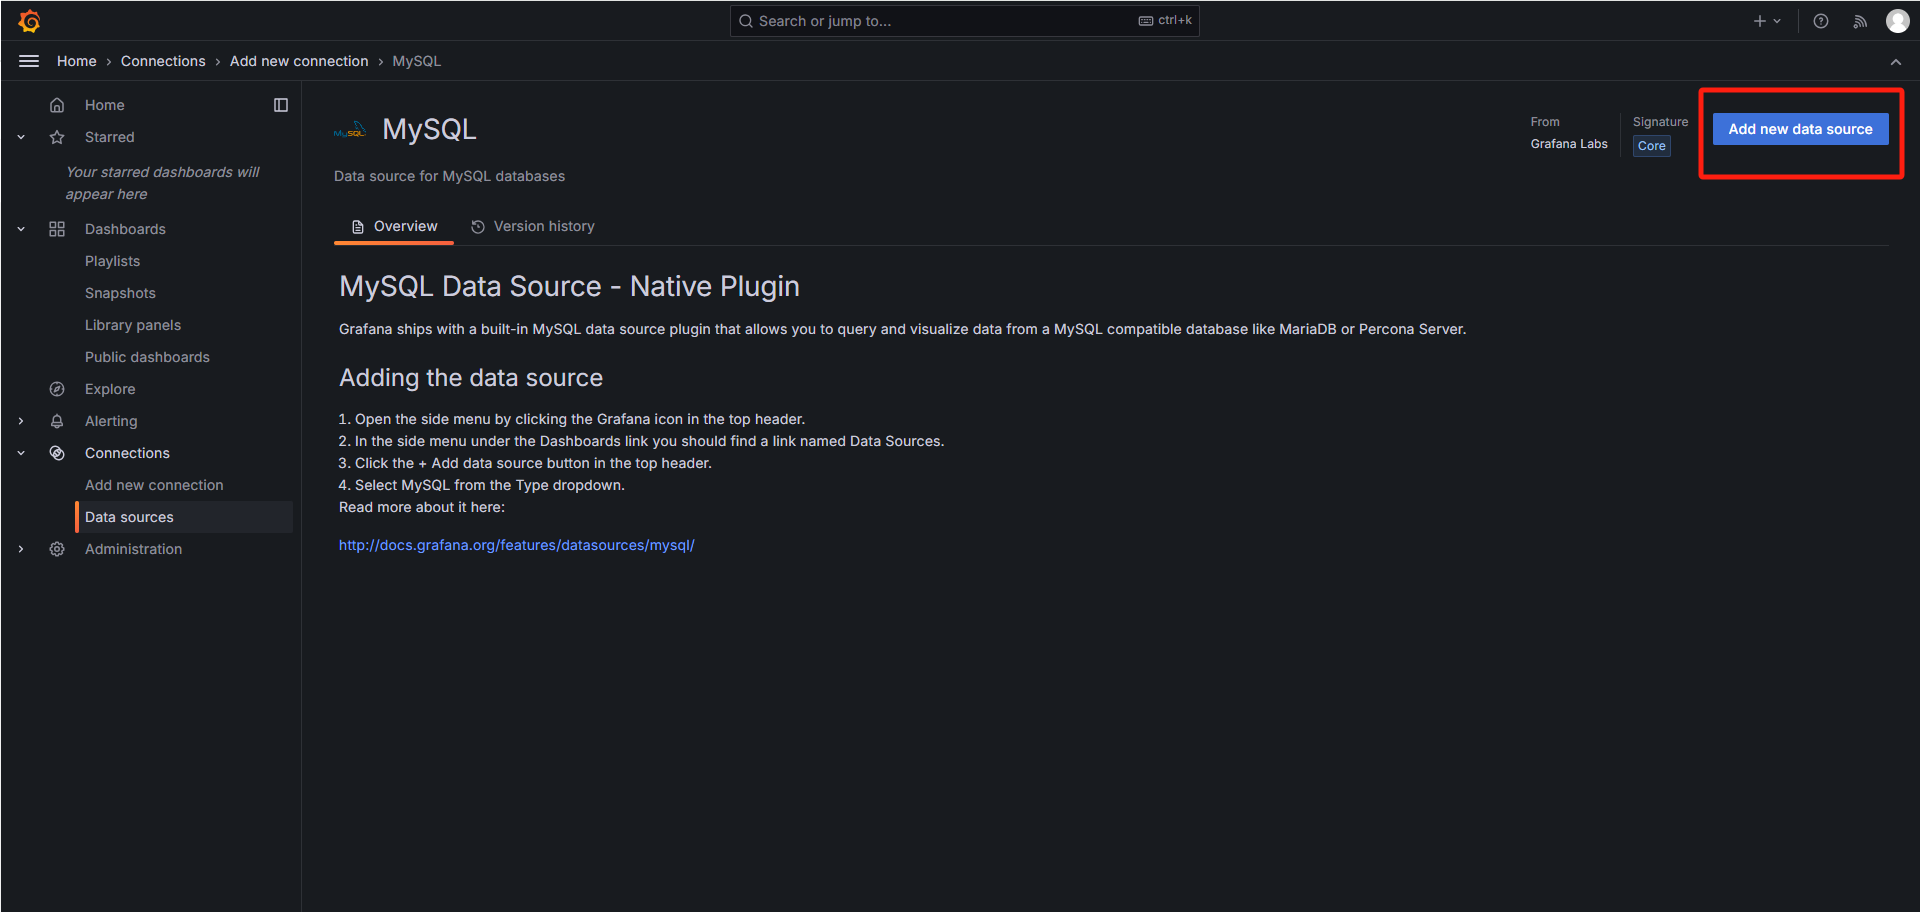1920x912 pixels.
Task: Click the search magnifier icon
Action: 746,21
